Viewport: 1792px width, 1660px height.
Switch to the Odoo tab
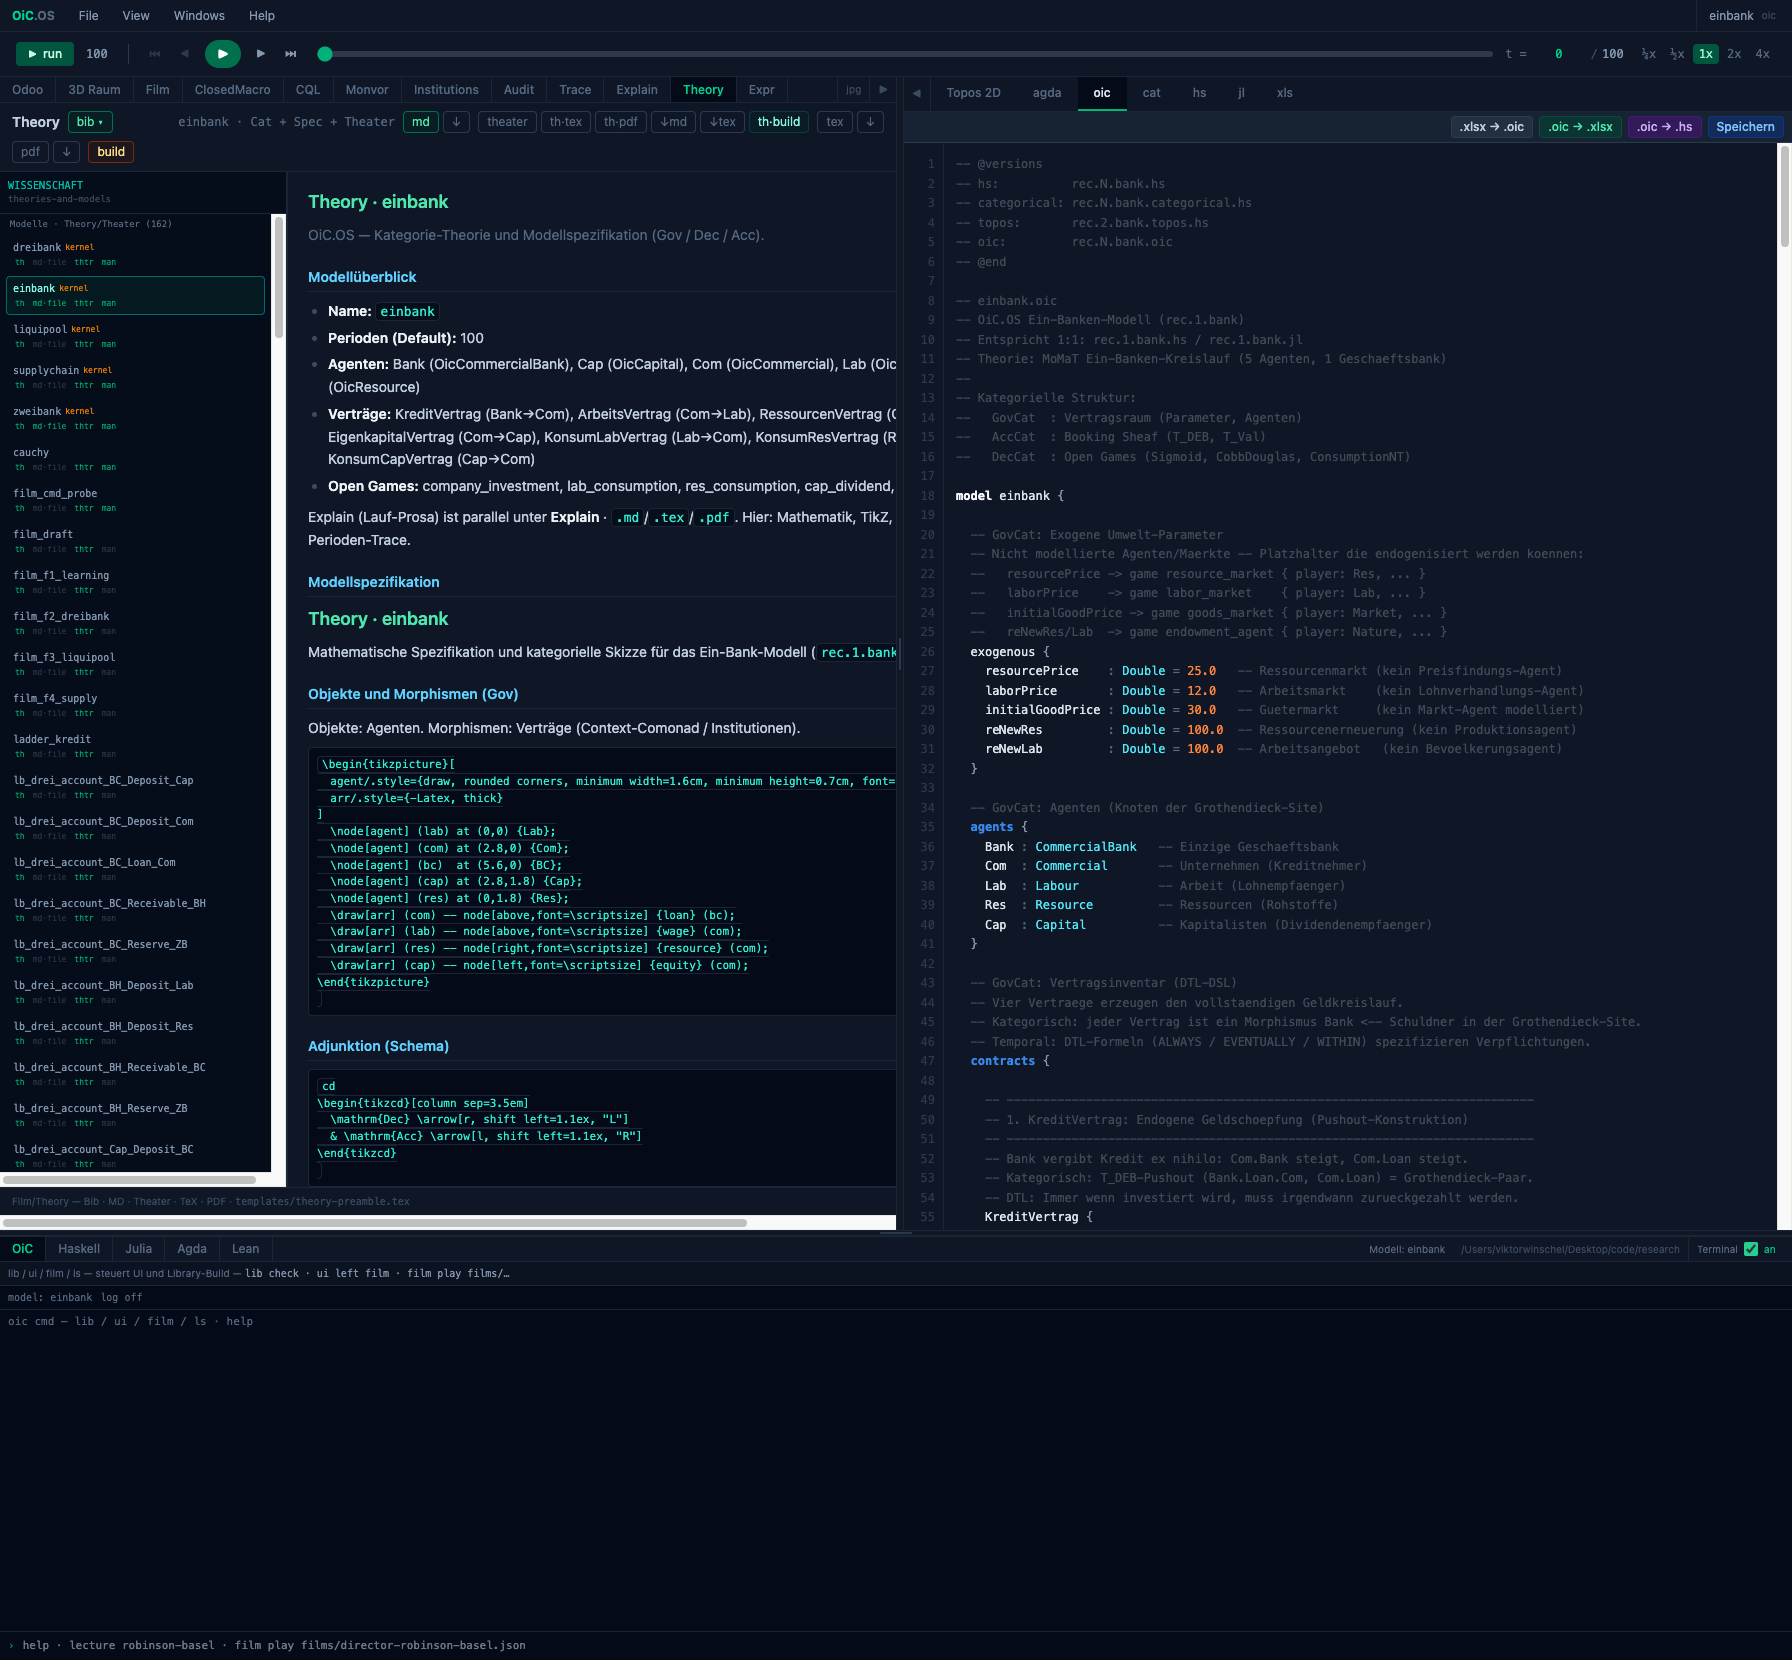click(28, 90)
